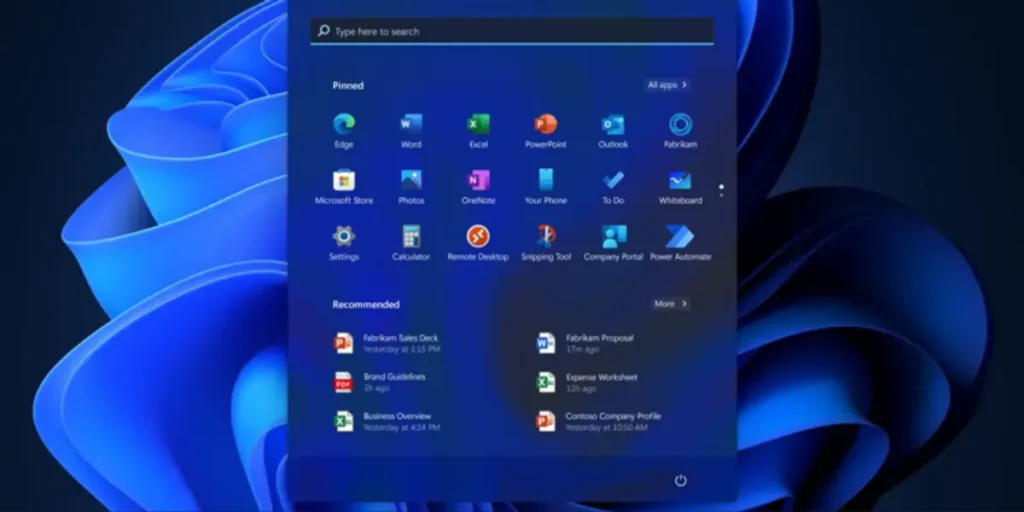
Task: Open Brand Guidelines PDF
Action: pyautogui.click(x=381, y=382)
